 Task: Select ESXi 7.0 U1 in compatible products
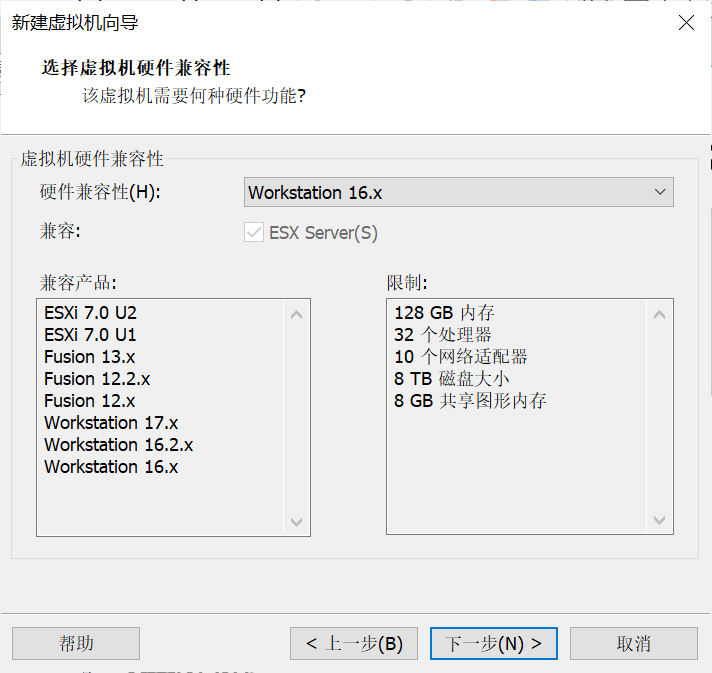point(90,335)
